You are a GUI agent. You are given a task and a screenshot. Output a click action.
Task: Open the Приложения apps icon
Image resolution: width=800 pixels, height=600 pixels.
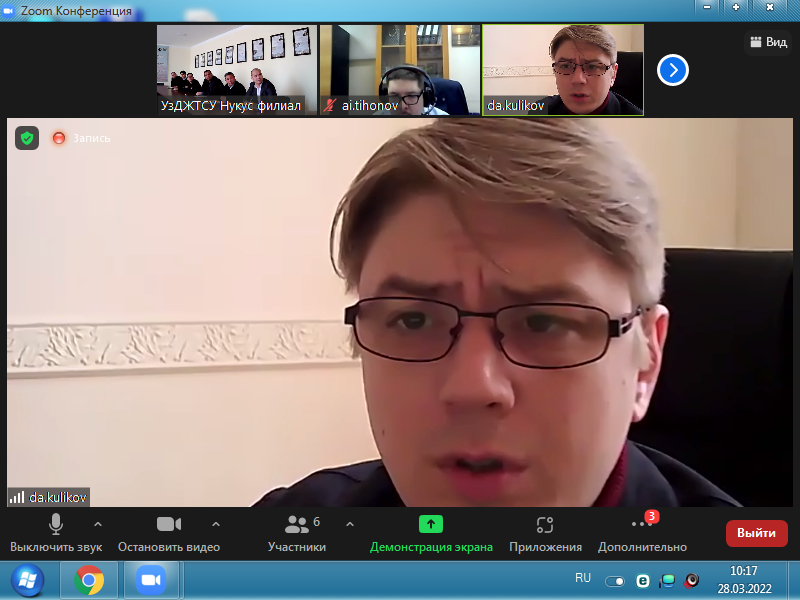tap(545, 524)
